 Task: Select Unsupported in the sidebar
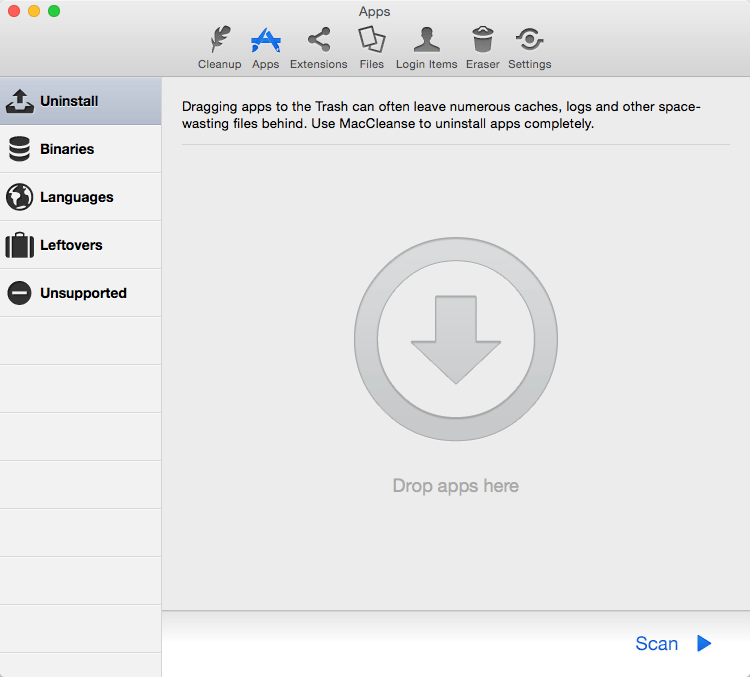[80, 293]
